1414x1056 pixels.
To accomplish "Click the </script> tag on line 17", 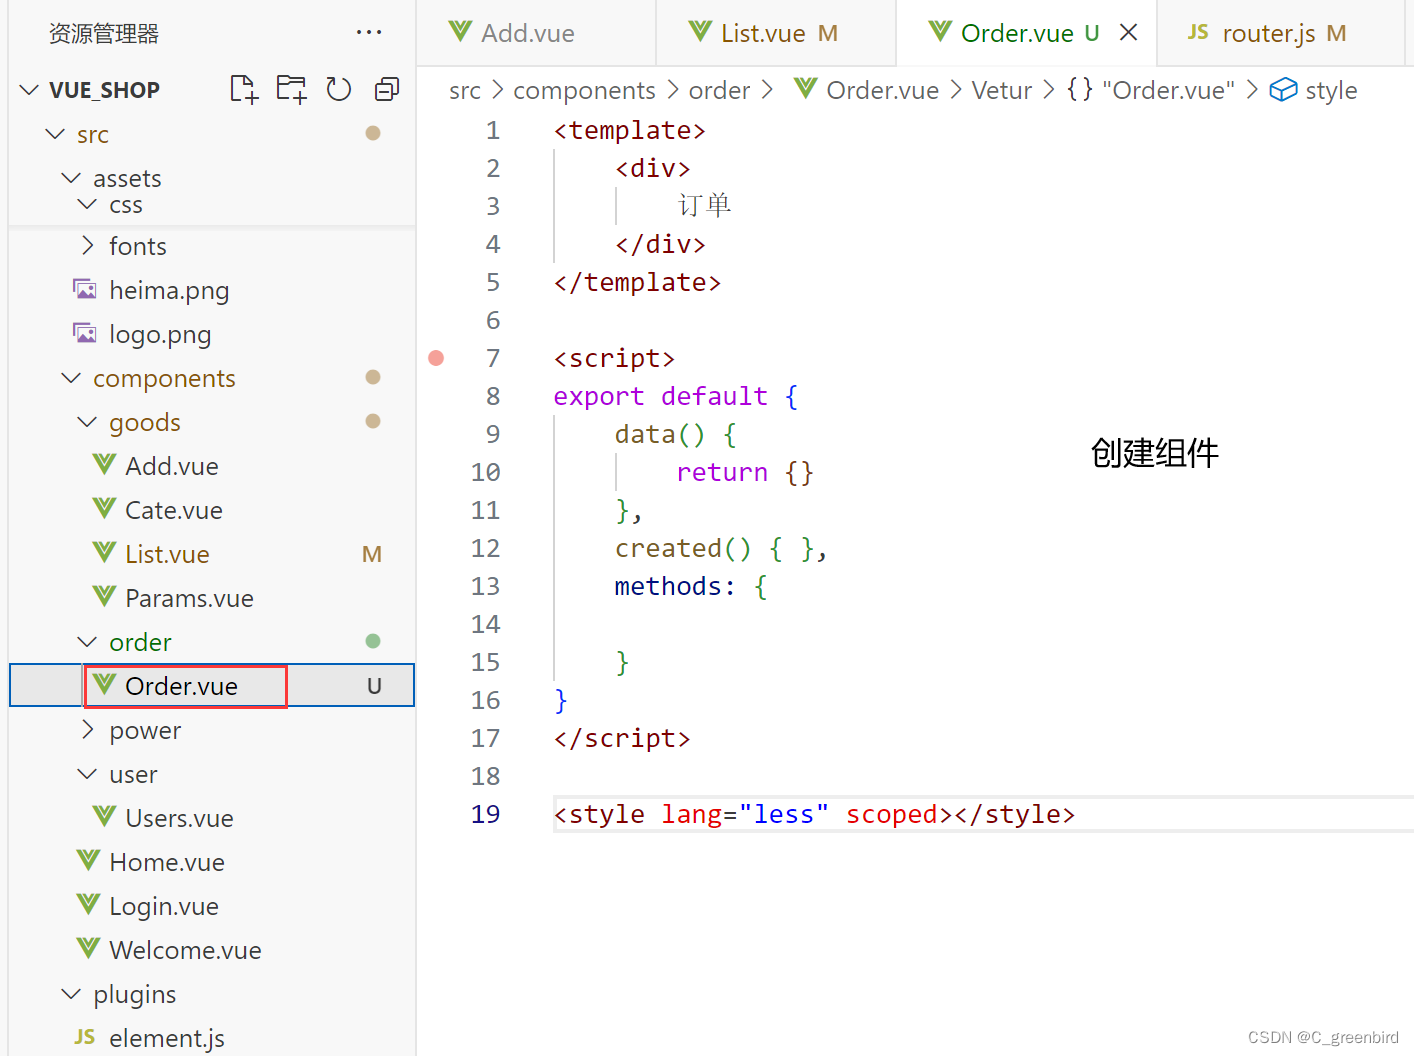I will click(x=622, y=738).
